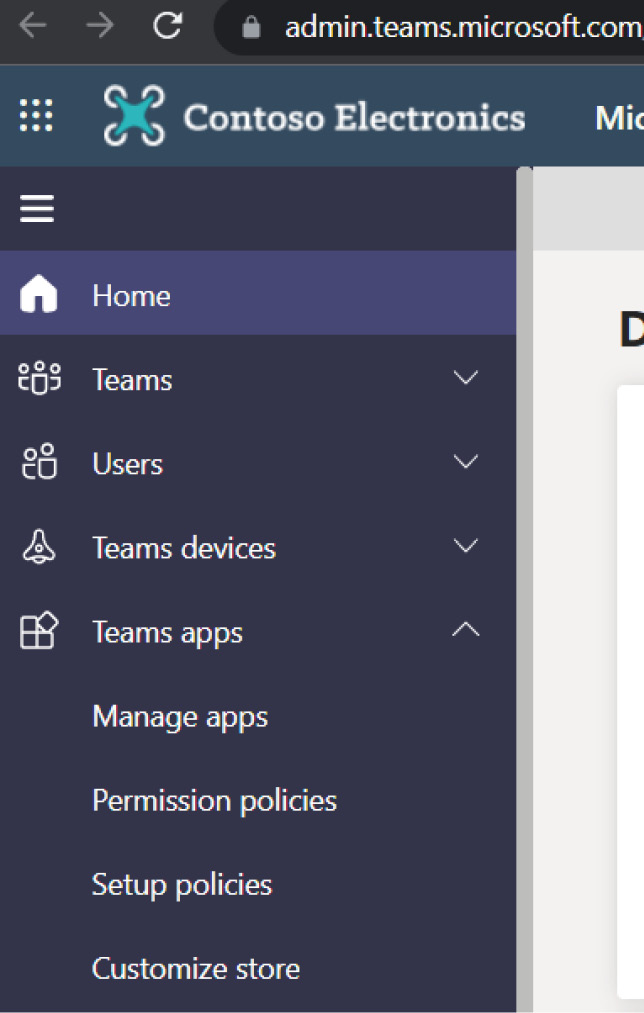Image resolution: width=644 pixels, height=1013 pixels.
Task: Reload the page with refresh icon
Action: [167, 26]
